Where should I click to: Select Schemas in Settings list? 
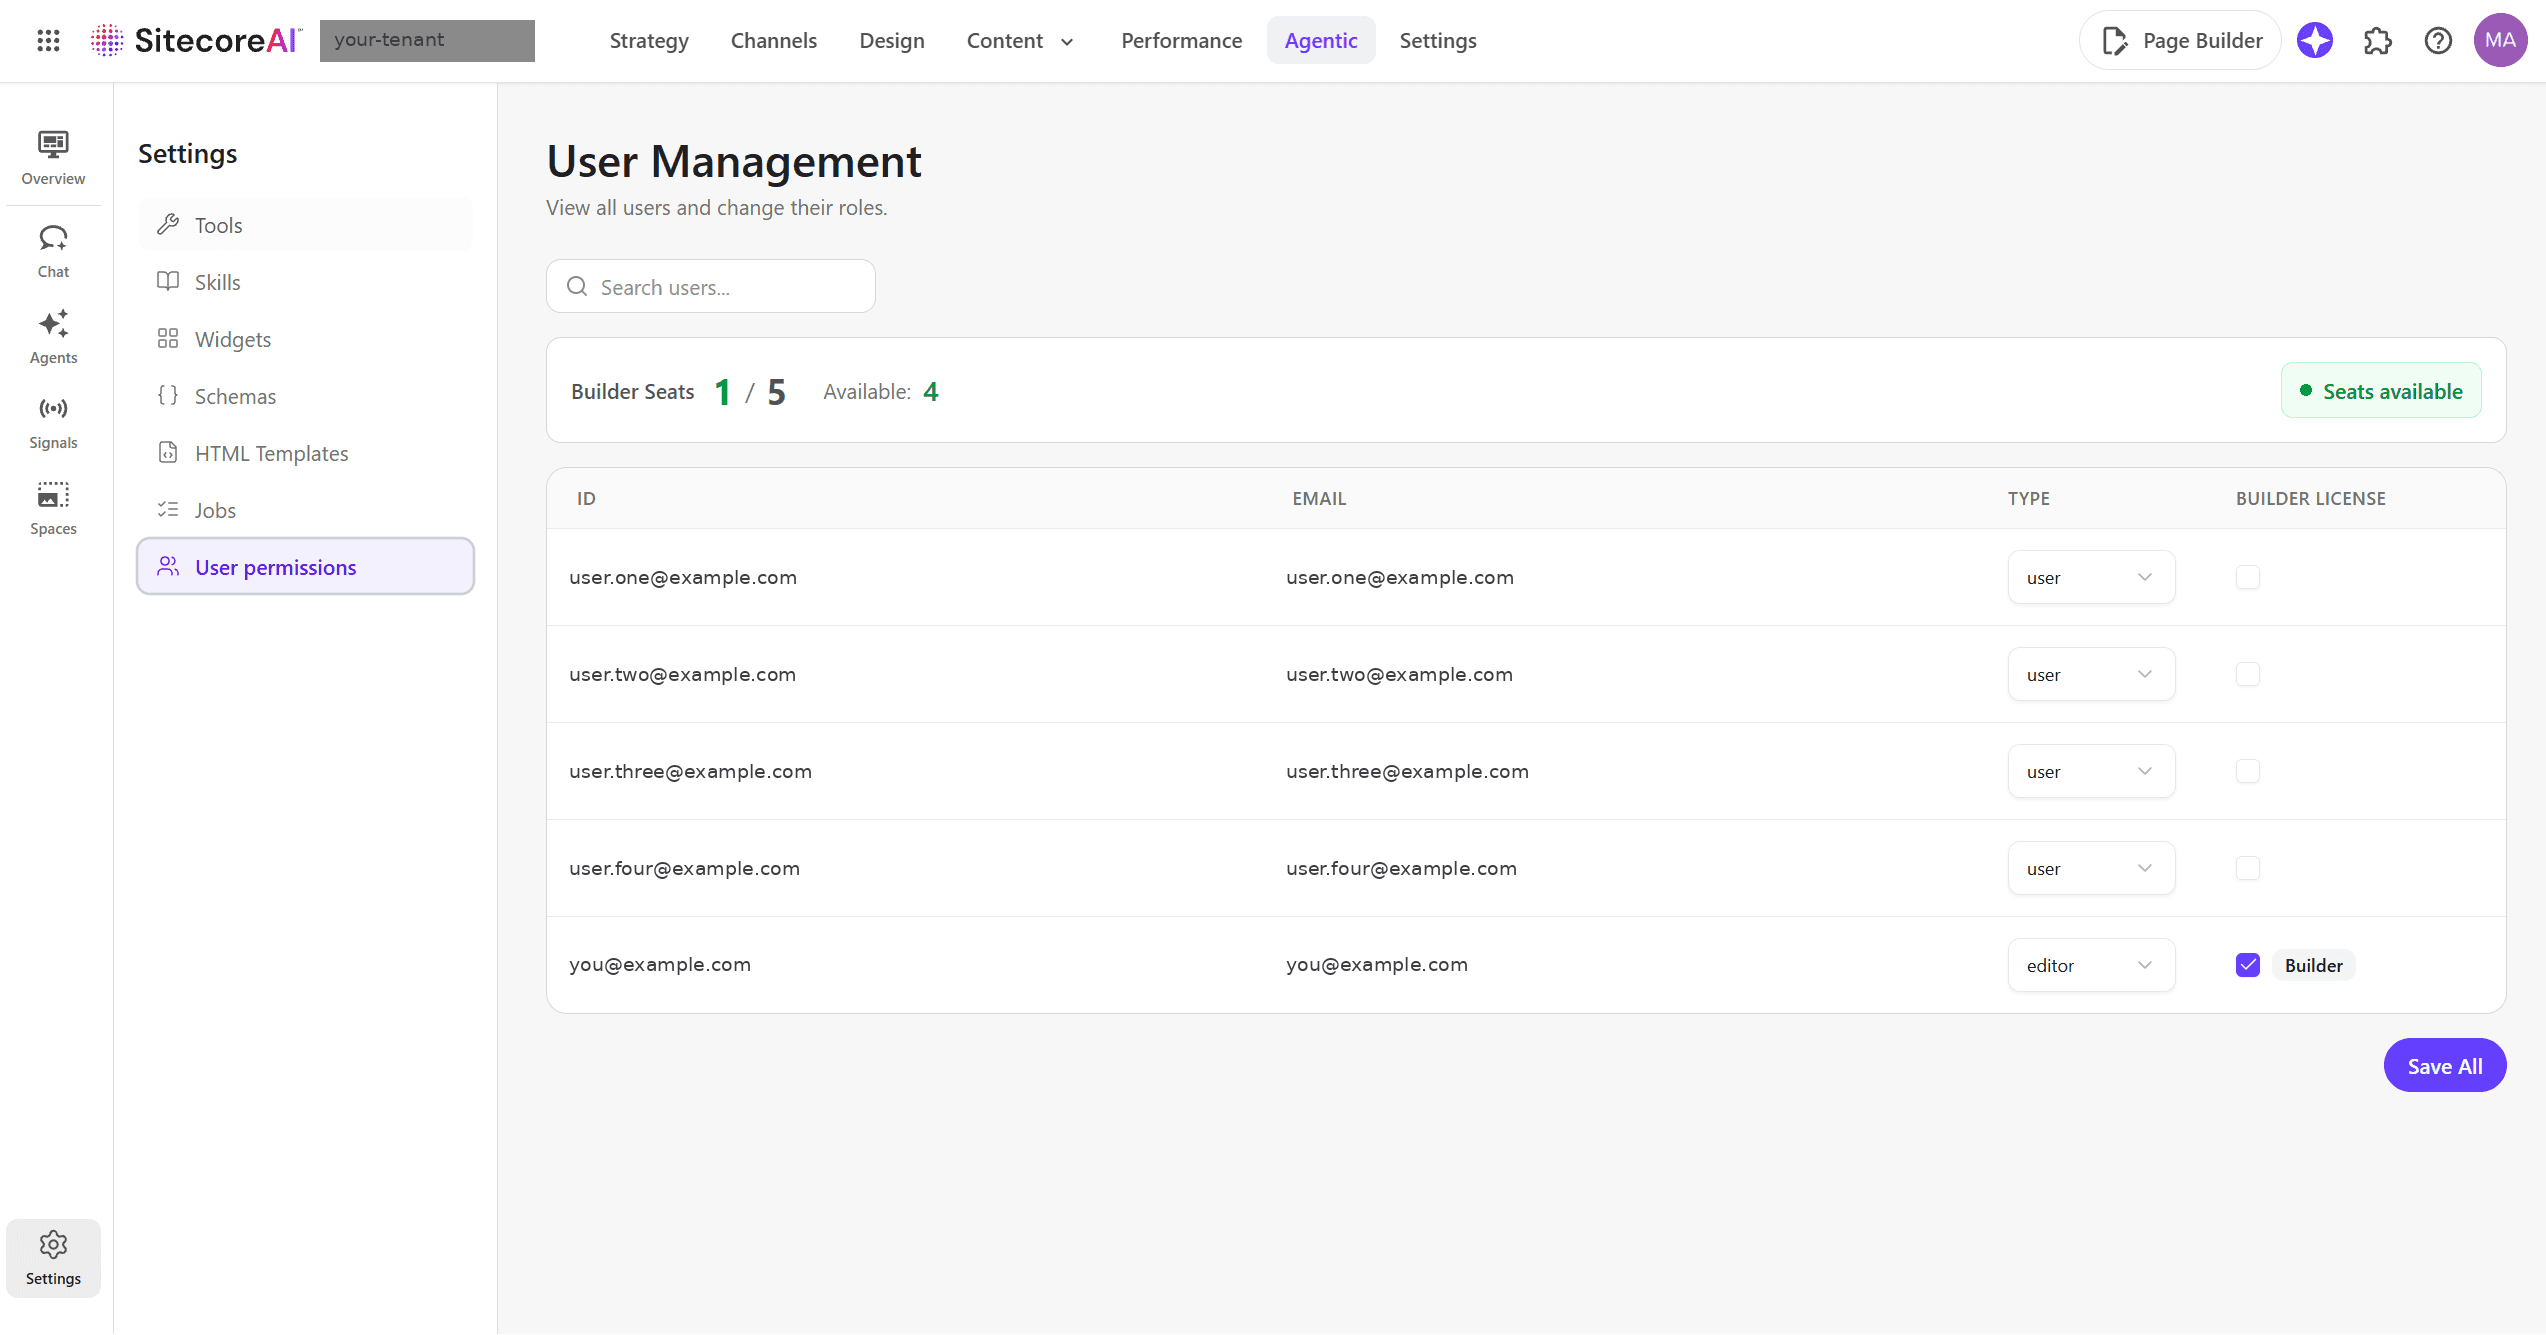point(305,396)
